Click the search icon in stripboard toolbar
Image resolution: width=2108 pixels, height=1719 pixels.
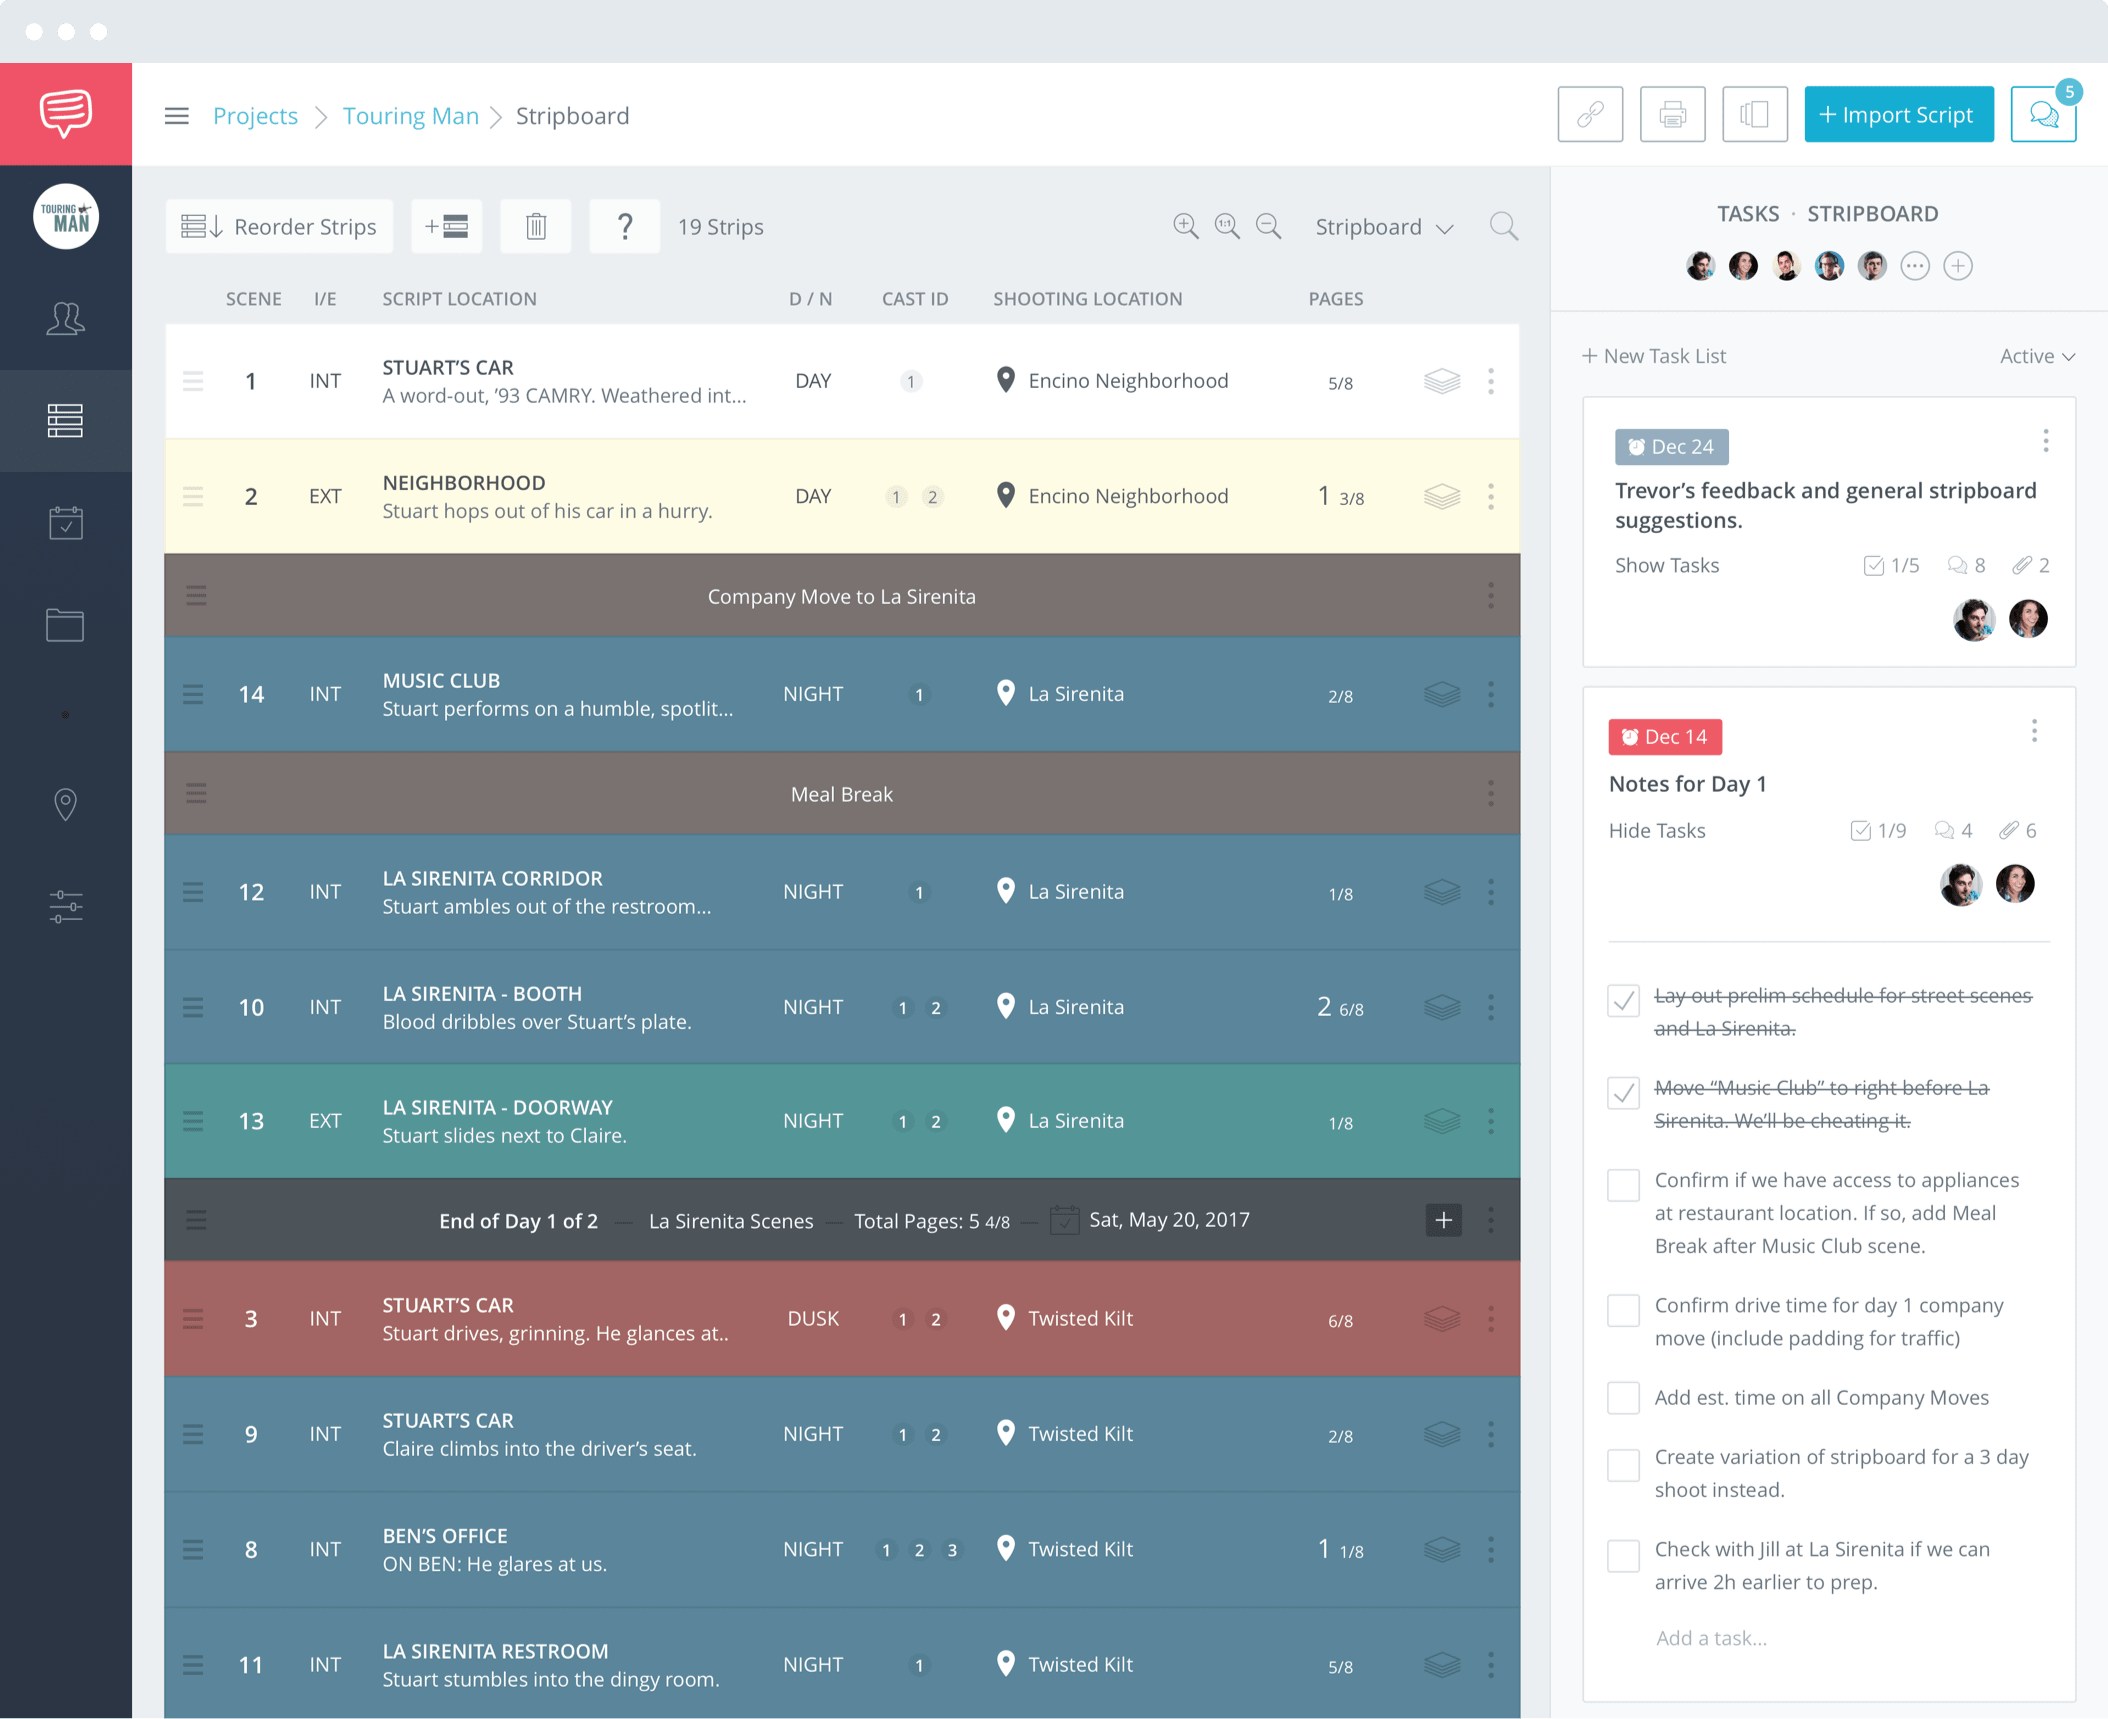coord(1504,227)
